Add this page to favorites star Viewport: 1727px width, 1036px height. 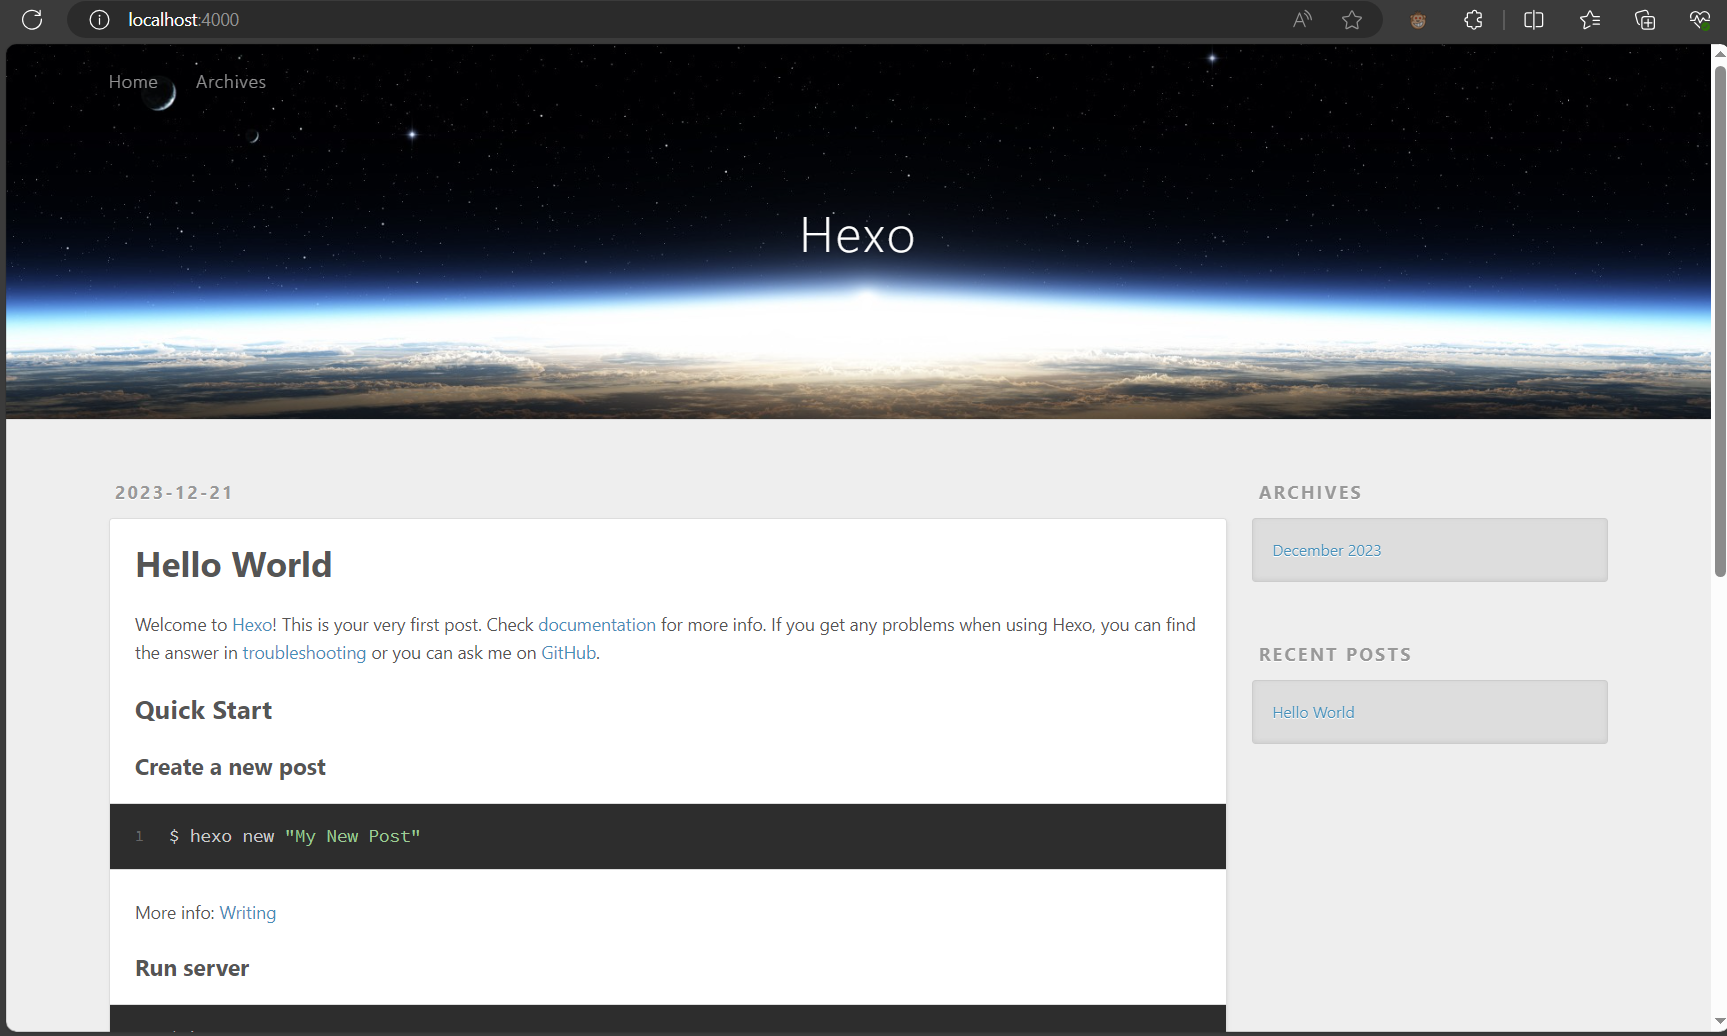1352,20
